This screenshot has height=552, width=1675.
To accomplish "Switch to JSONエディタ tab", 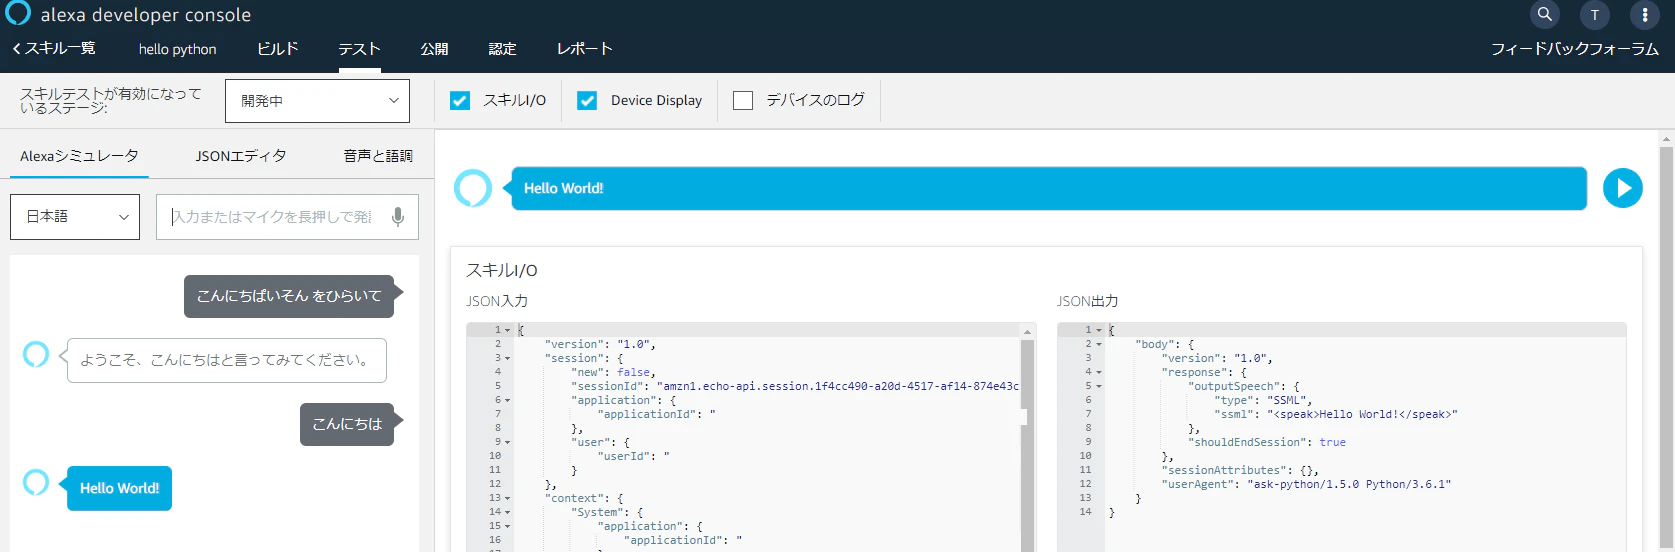I will tap(241, 156).
